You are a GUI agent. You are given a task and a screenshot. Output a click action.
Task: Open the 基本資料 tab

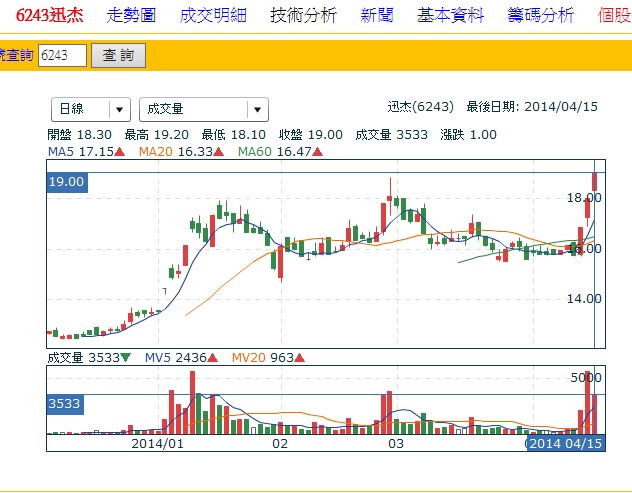pos(451,15)
